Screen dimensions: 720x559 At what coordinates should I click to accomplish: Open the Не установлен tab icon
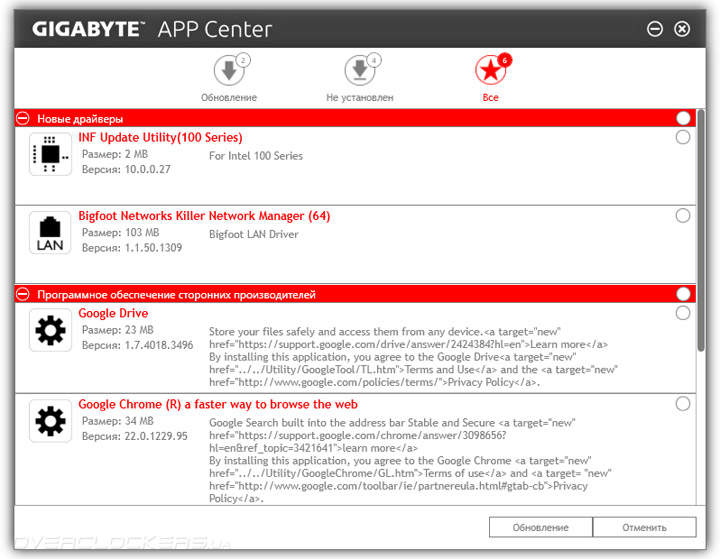click(360, 71)
